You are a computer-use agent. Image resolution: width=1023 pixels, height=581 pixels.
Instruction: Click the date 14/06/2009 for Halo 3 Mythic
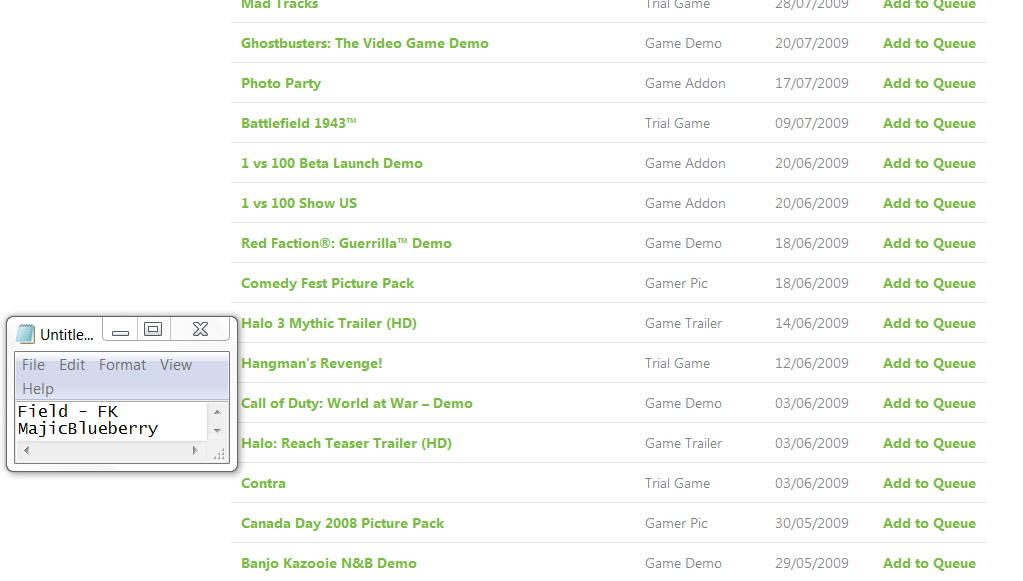point(812,323)
